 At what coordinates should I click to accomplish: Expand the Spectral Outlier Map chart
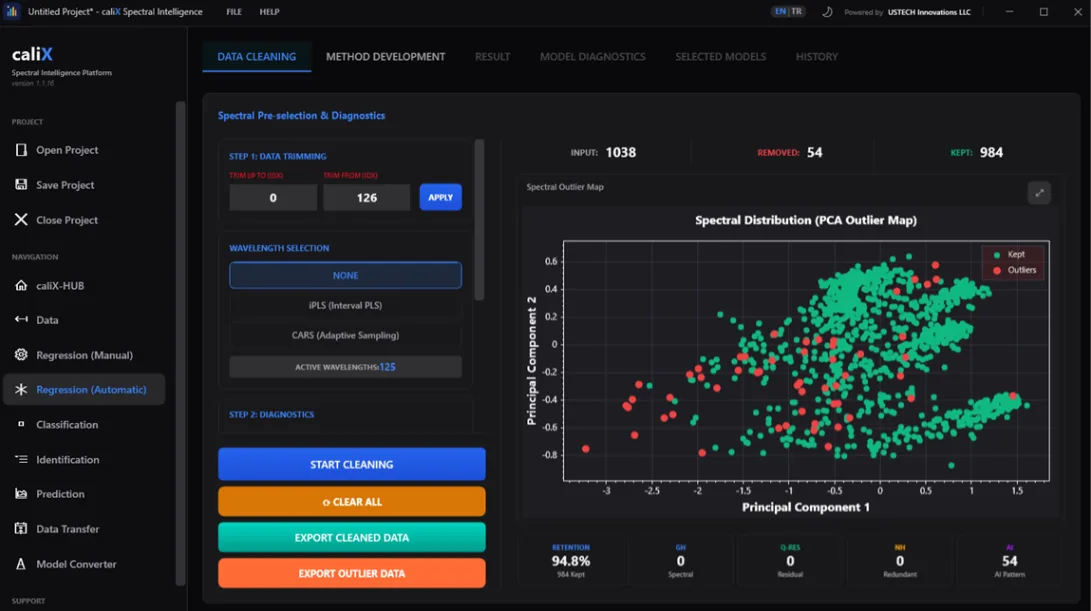click(x=1039, y=193)
